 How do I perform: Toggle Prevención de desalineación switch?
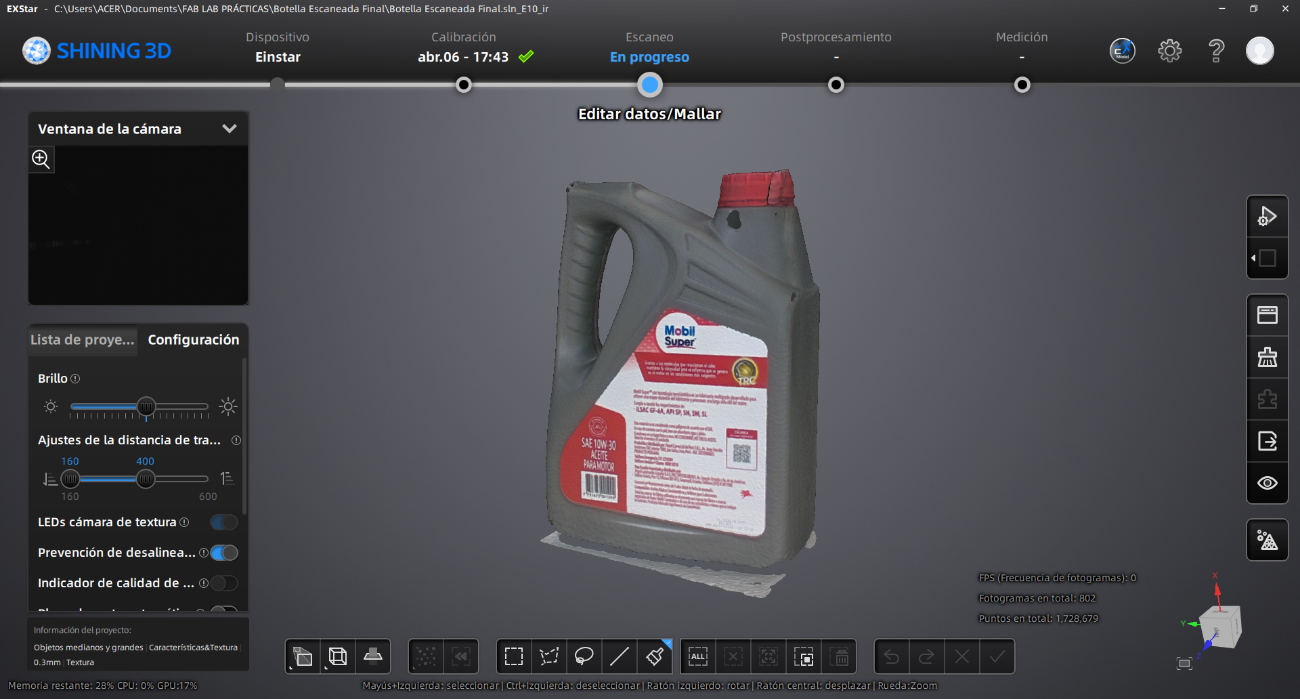pyautogui.click(x=224, y=553)
